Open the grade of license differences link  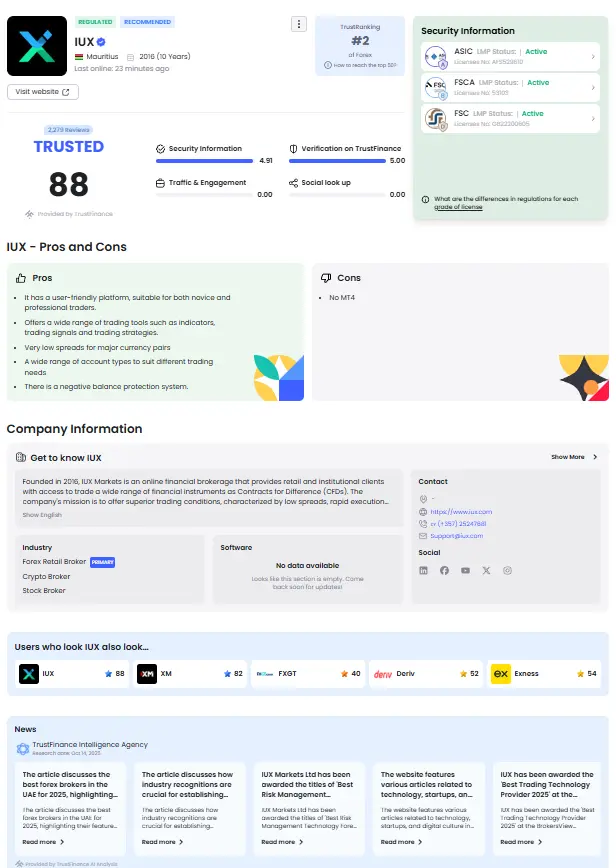click(458, 207)
